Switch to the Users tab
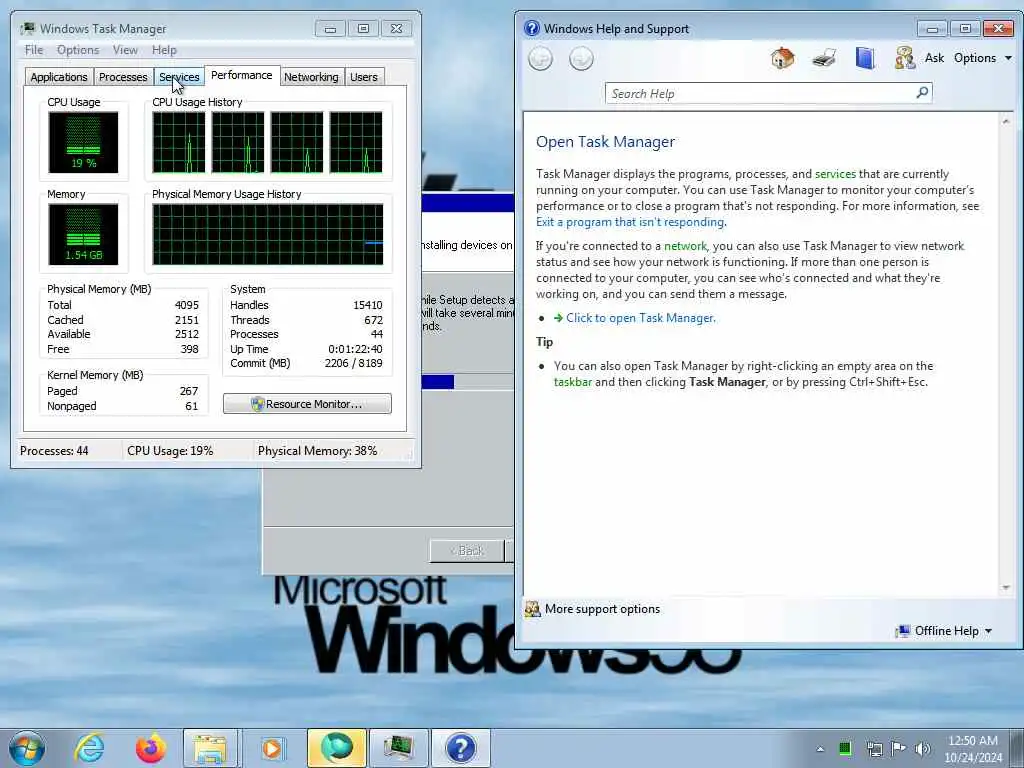This screenshot has height=768, width=1024. (x=364, y=77)
